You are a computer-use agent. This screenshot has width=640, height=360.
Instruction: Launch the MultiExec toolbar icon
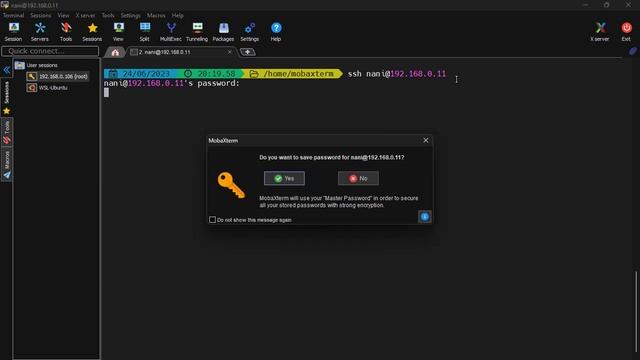click(171, 32)
